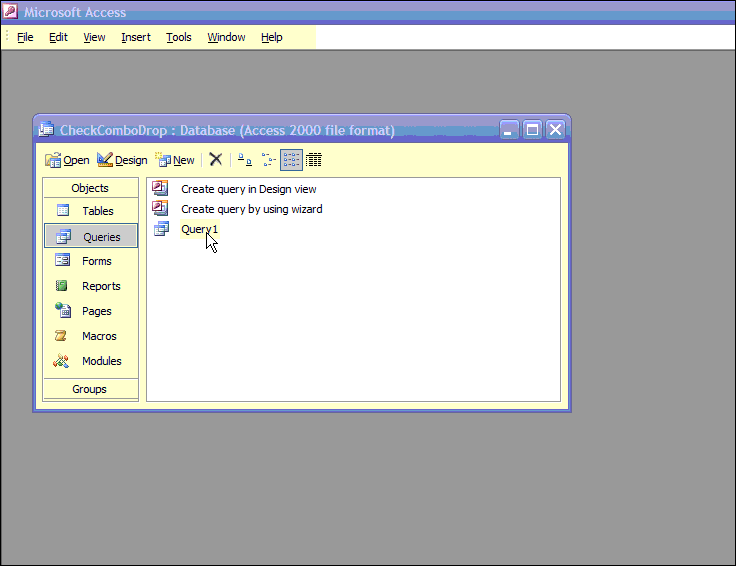Image resolution: width=736 pixels, height=566 pixels.
Task: Select Reports in Objects pane
Action: point(91,286)
